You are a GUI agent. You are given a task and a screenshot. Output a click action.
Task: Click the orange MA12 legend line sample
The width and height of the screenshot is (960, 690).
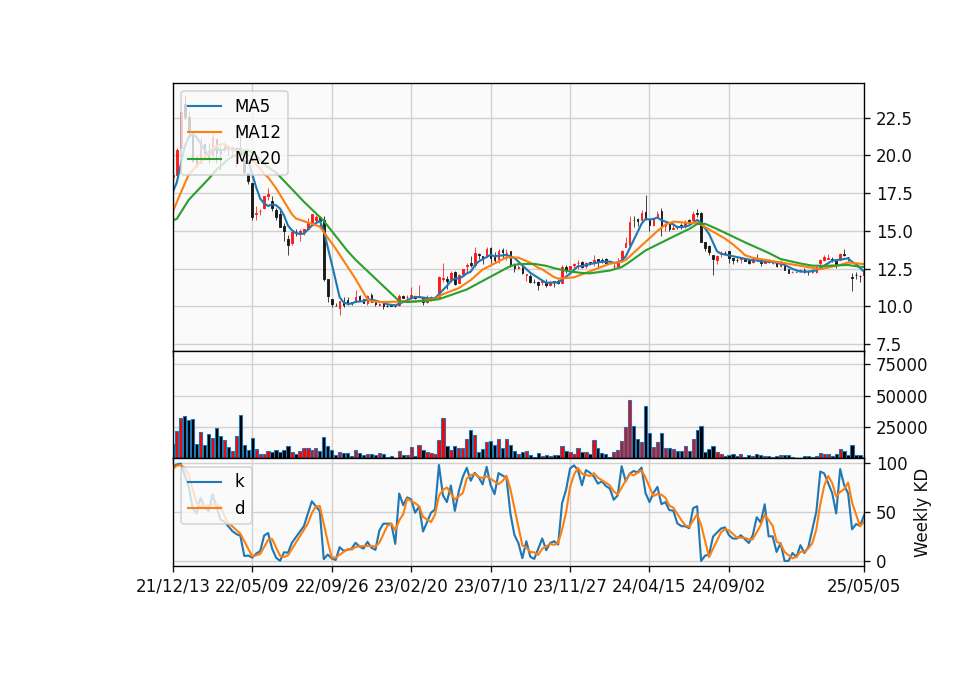point(204,132)
